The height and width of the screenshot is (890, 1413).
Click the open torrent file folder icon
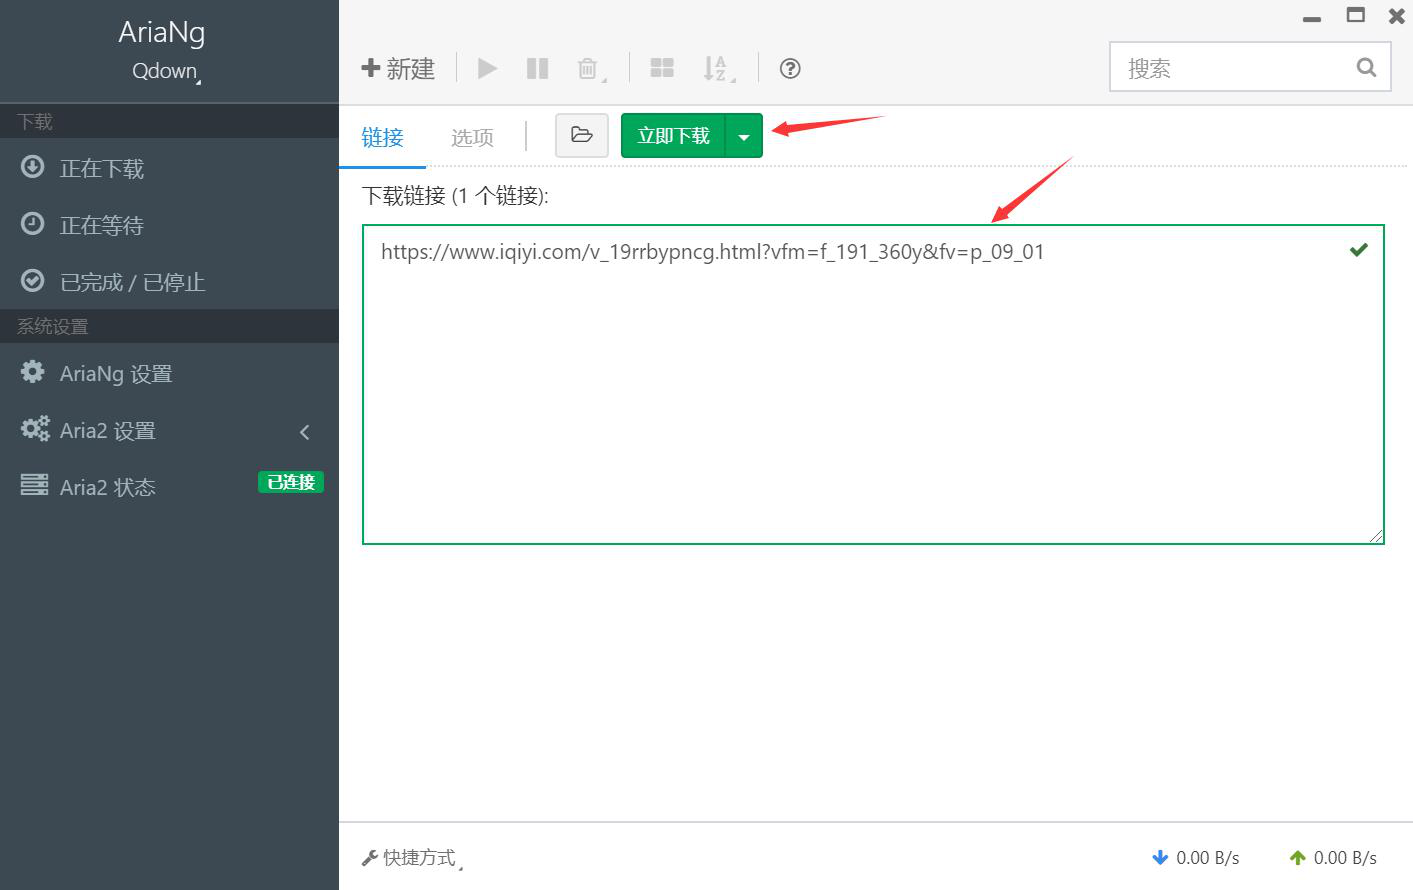click(582, 135)
